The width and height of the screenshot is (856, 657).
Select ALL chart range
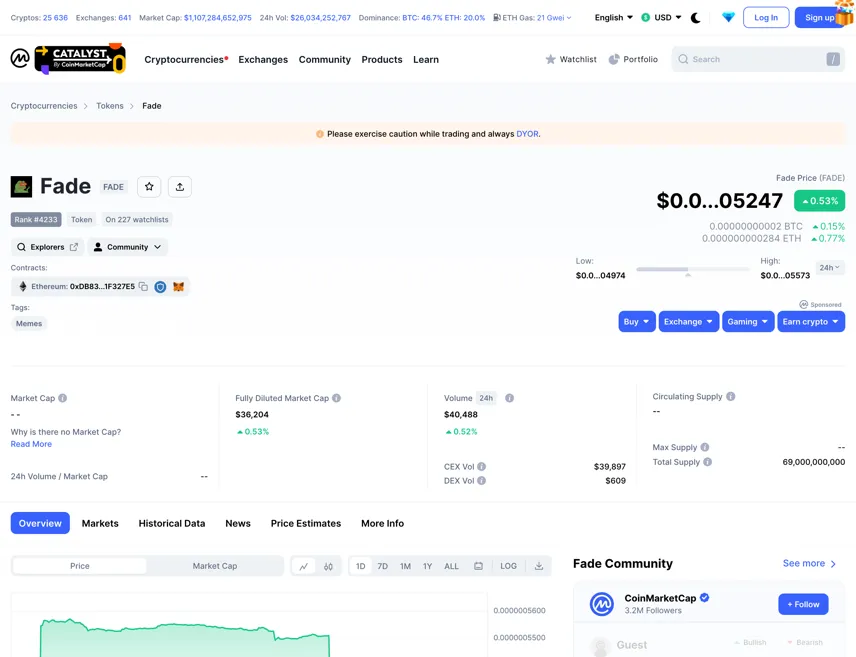pos(451,566)
